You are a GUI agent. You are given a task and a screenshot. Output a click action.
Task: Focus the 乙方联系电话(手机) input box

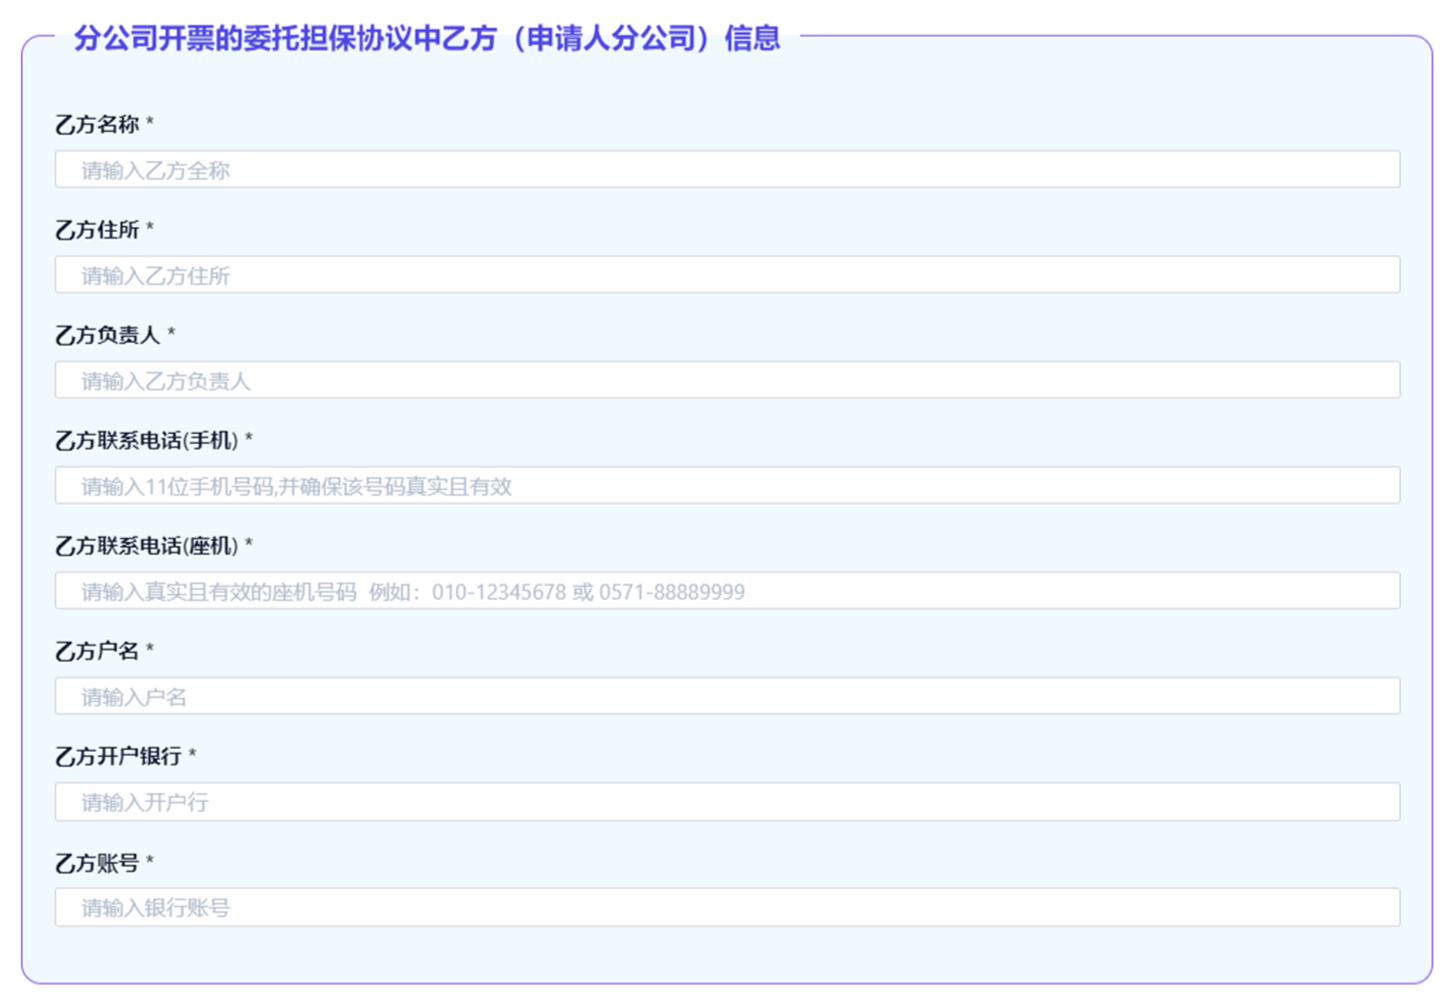tap(727, 486)
